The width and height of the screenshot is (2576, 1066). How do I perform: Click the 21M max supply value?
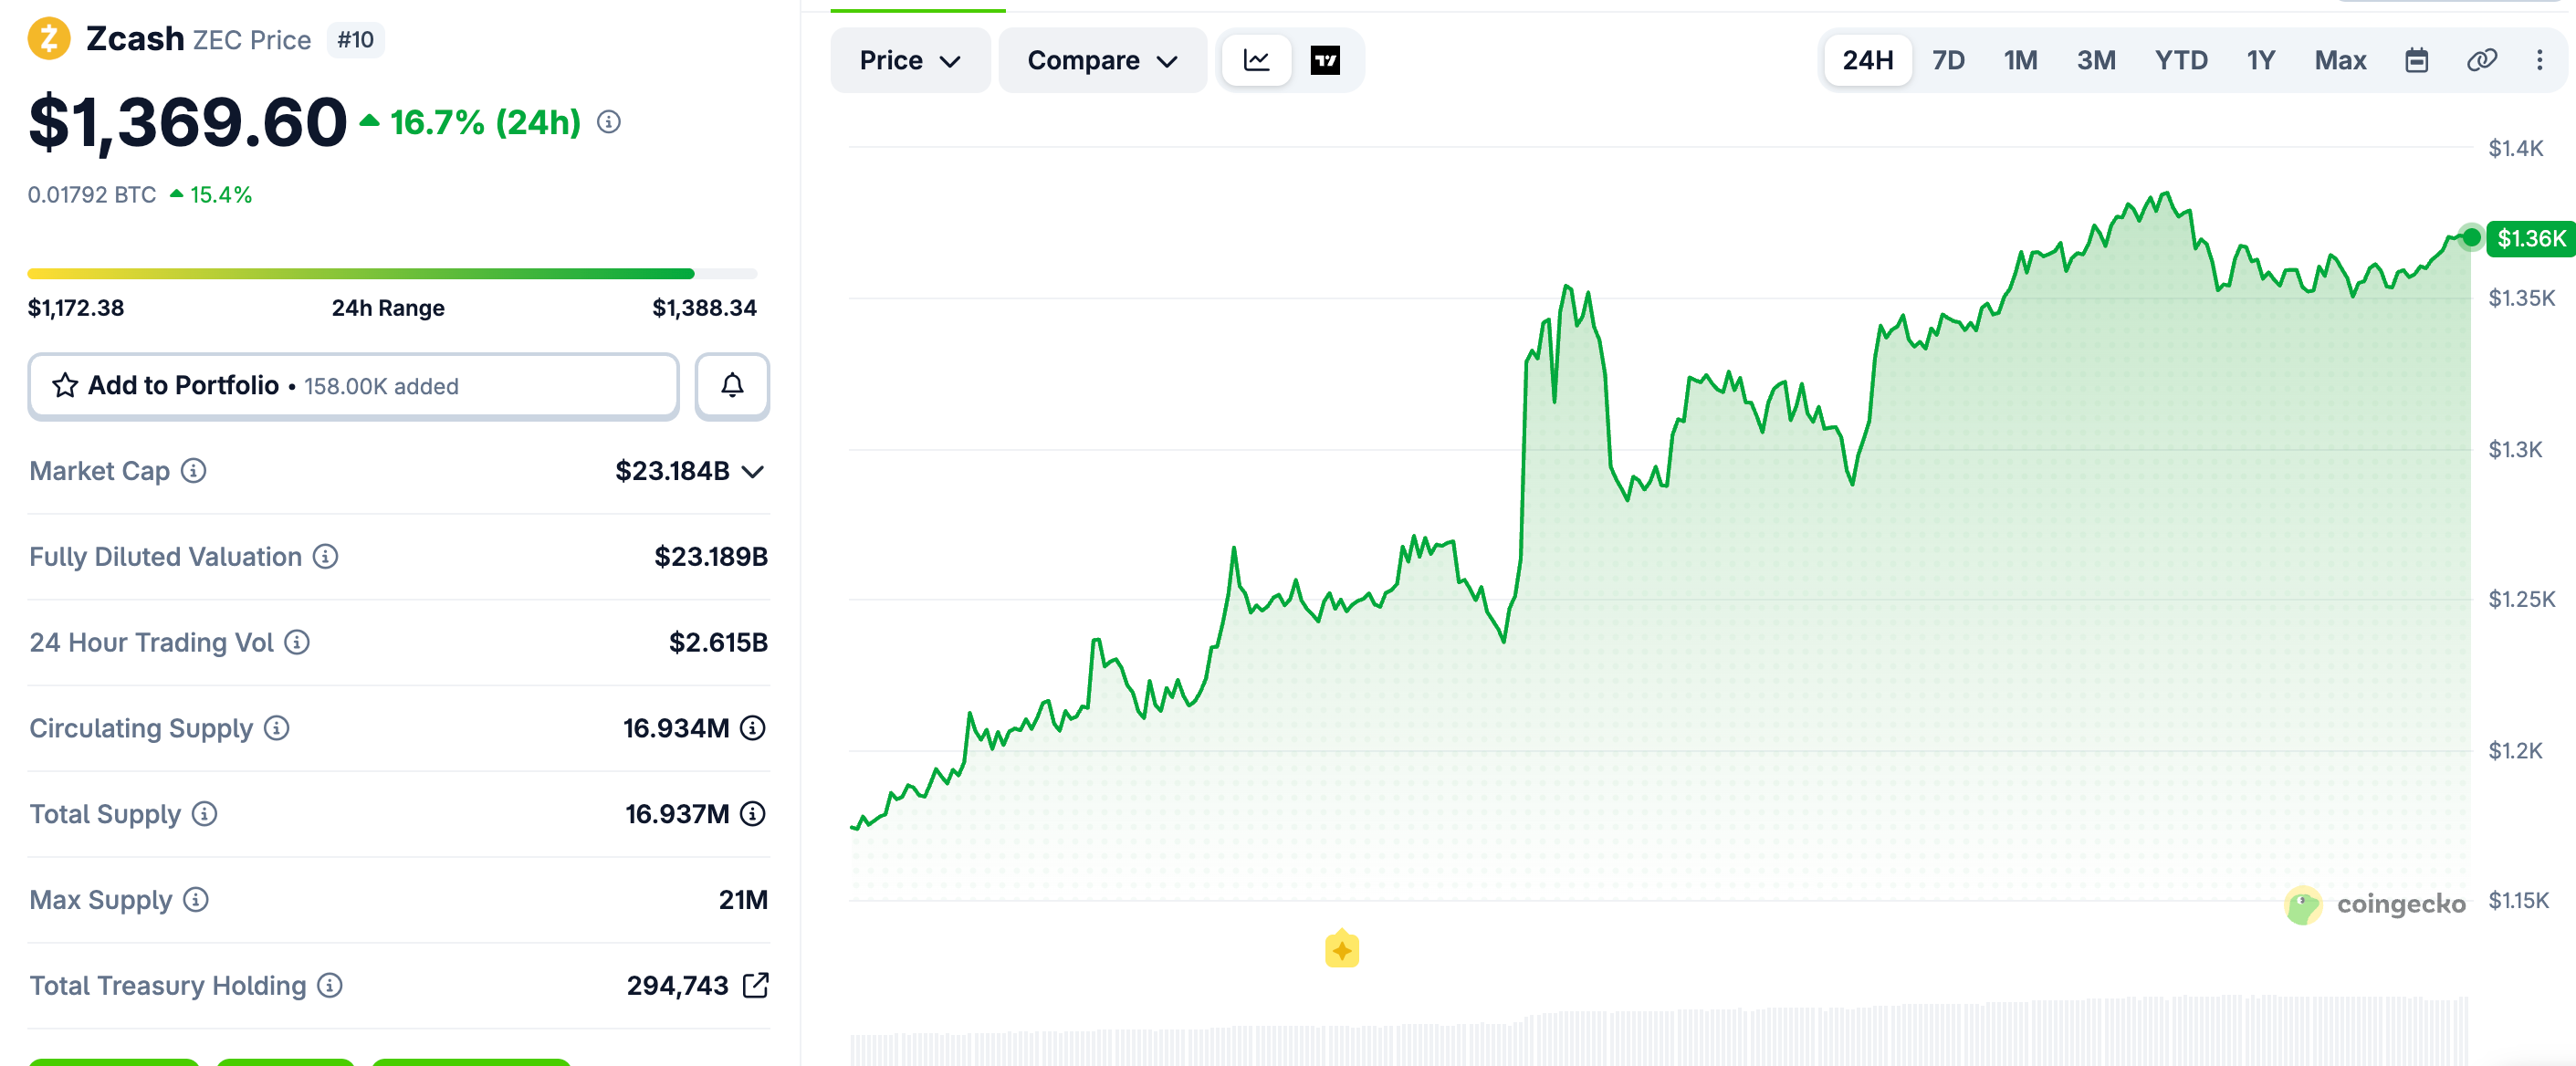tap(743, 900)
